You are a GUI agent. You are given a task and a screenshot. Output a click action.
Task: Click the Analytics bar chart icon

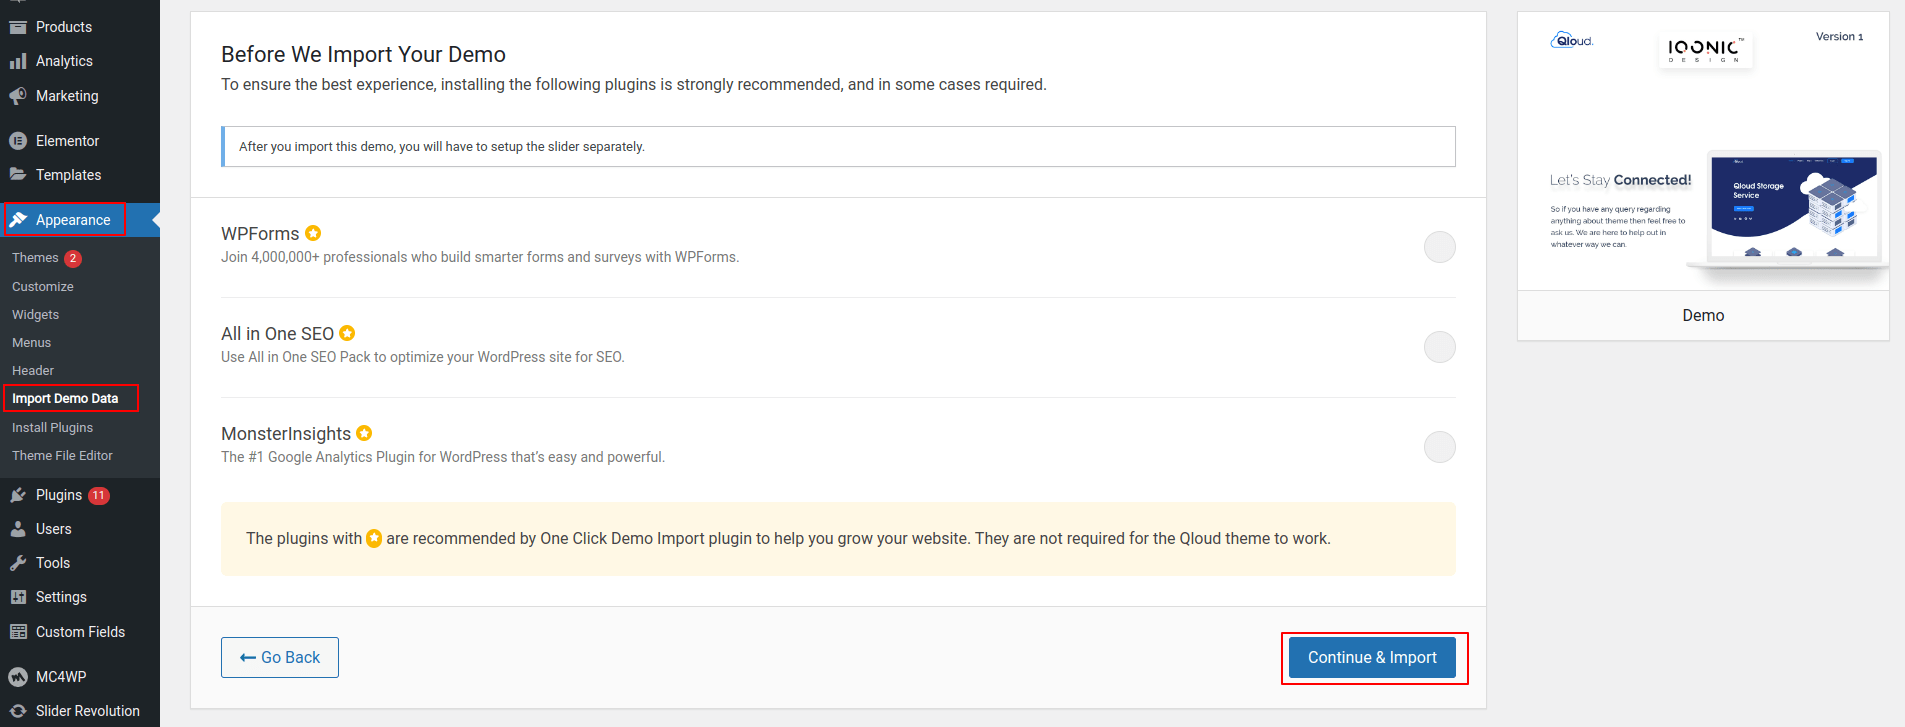[18, 61]
